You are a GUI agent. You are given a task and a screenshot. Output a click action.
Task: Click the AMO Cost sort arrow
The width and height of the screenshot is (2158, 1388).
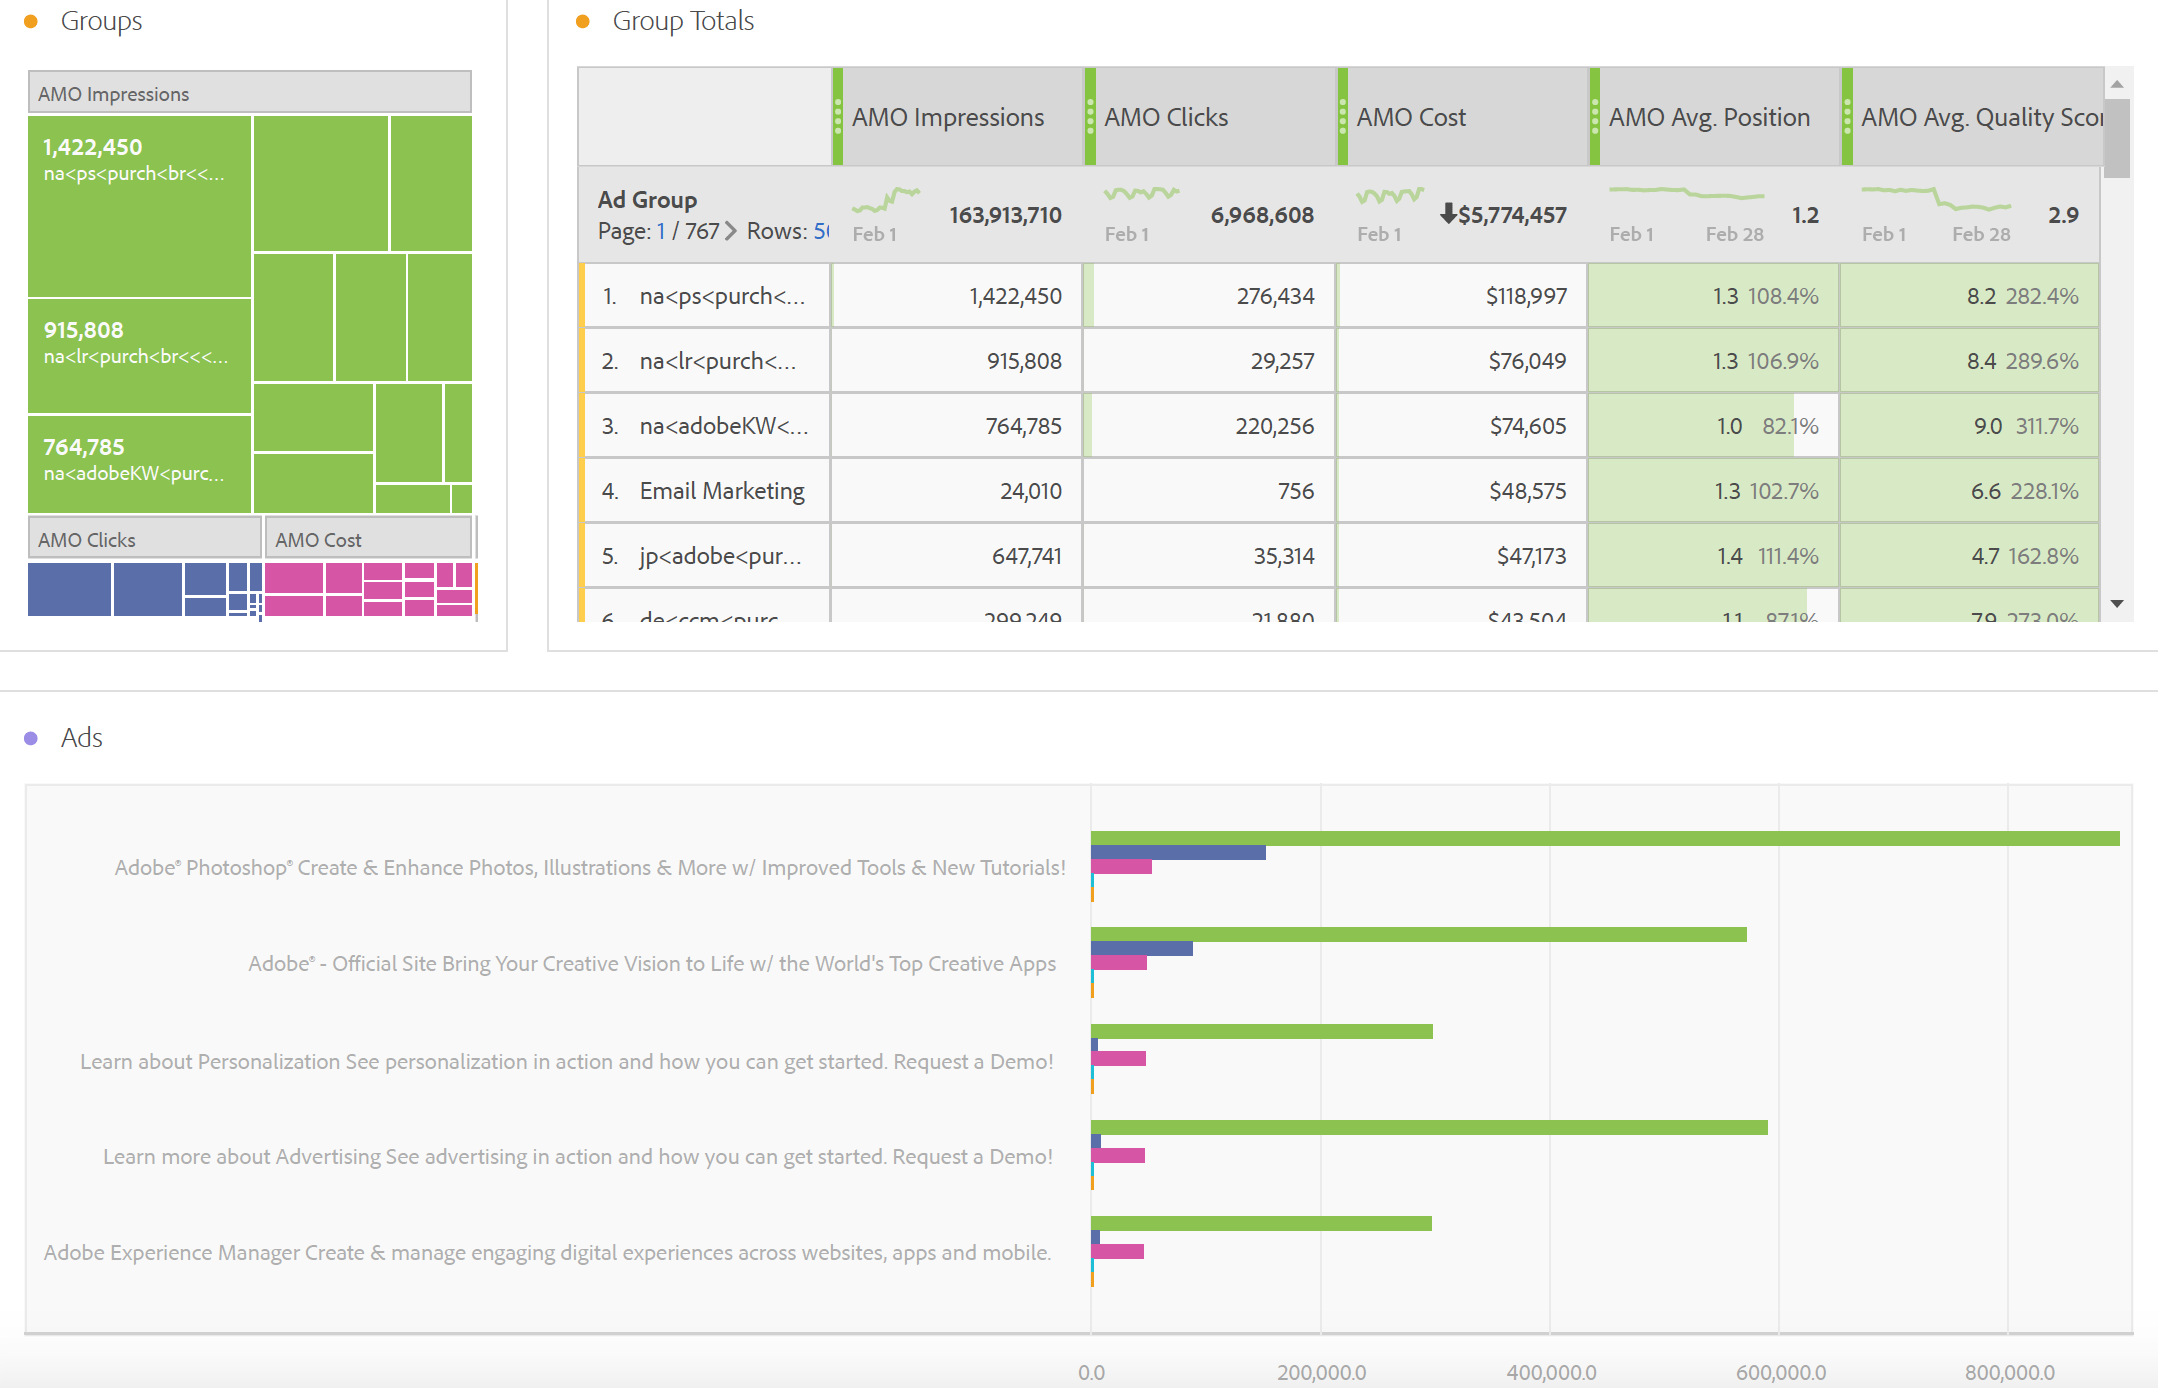[1447, 213]
